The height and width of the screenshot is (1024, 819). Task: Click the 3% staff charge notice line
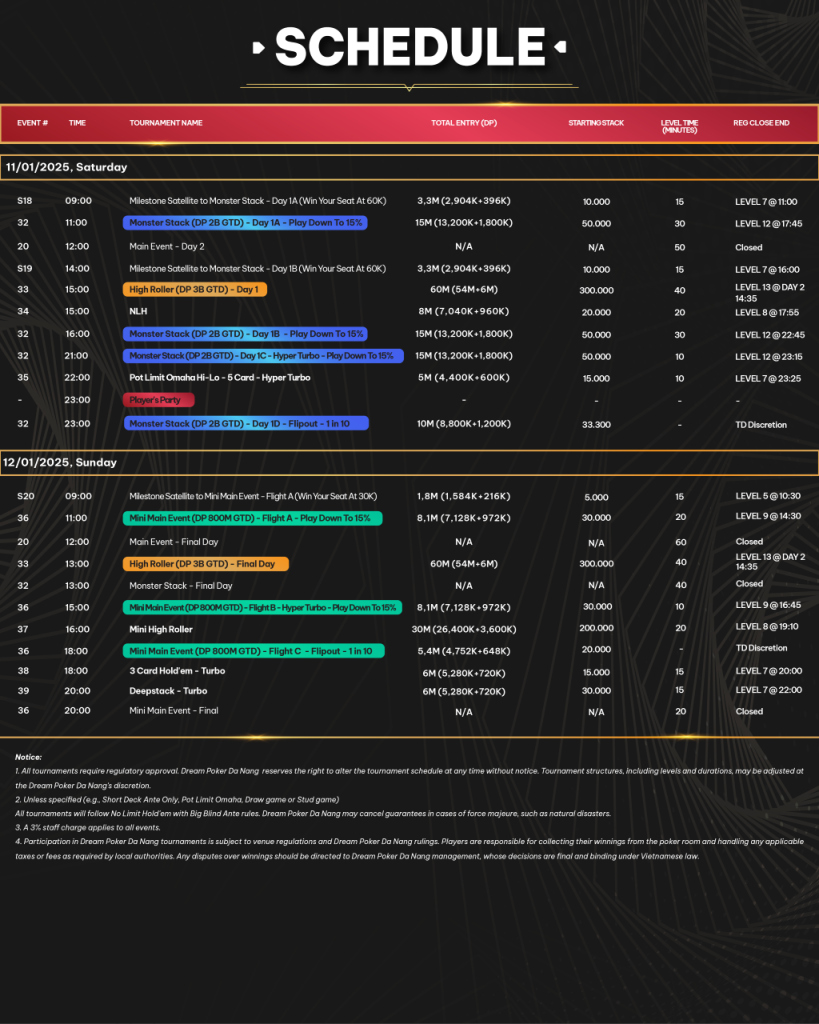(88, 827)
